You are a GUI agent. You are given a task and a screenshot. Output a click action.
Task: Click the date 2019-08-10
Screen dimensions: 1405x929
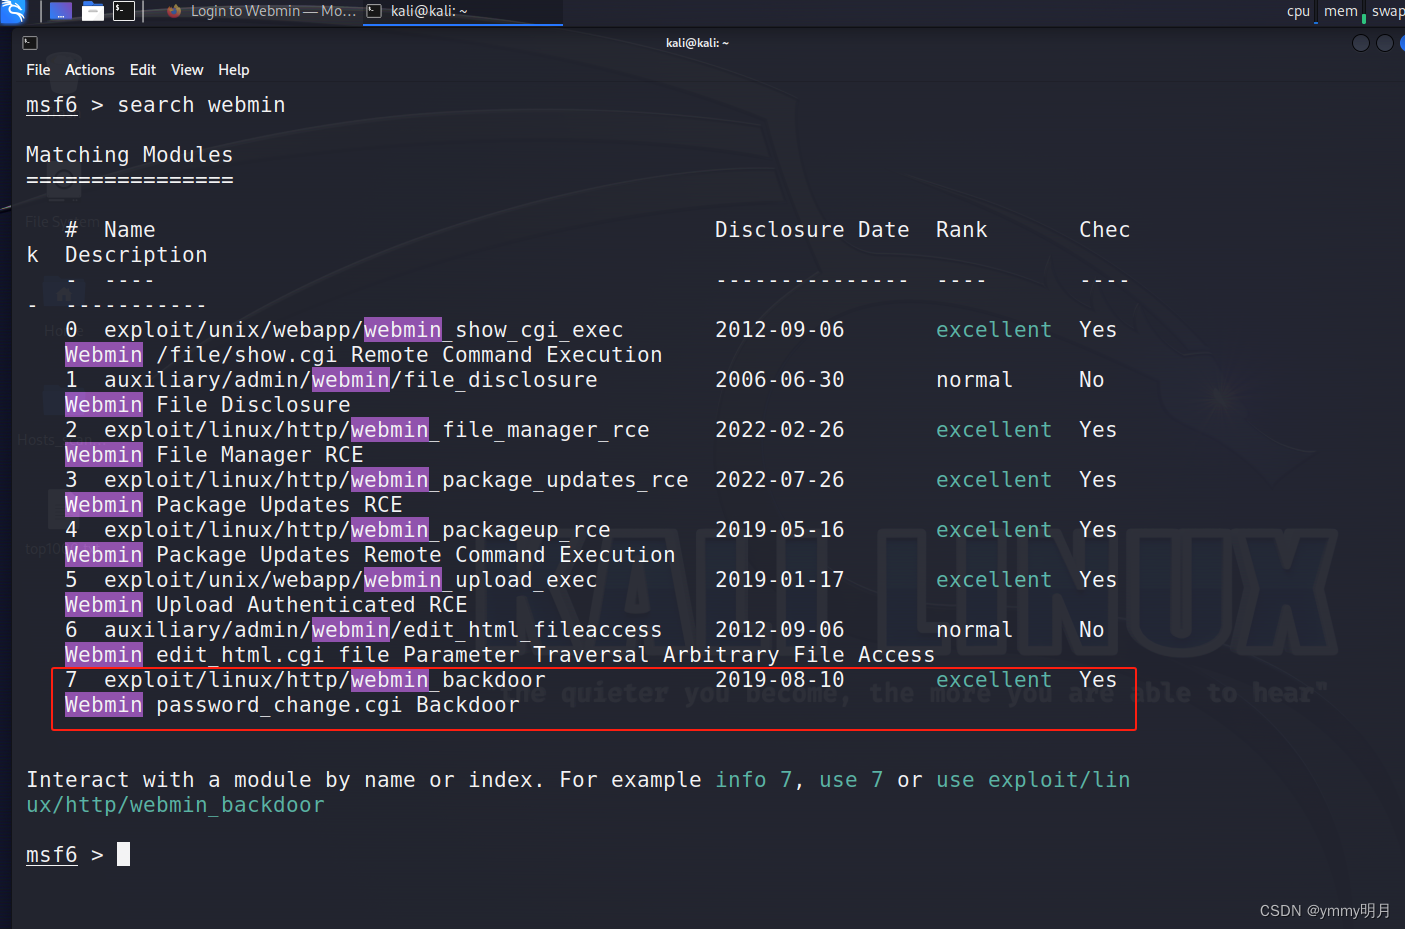(x=780, y=680)
